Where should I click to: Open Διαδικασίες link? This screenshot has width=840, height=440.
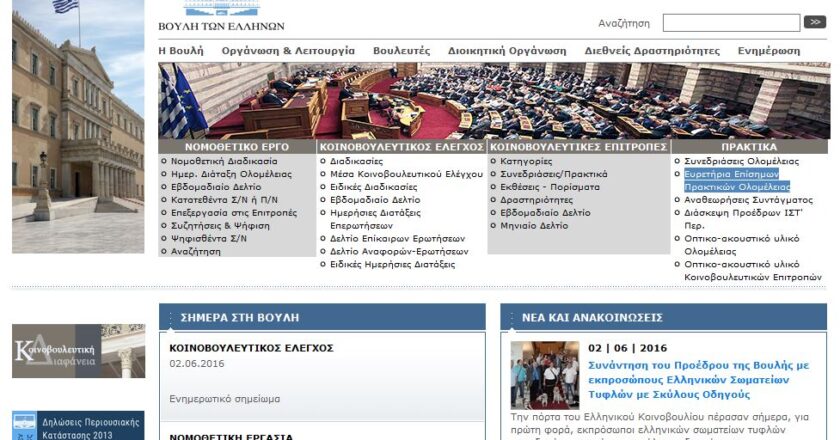(356, 161)
